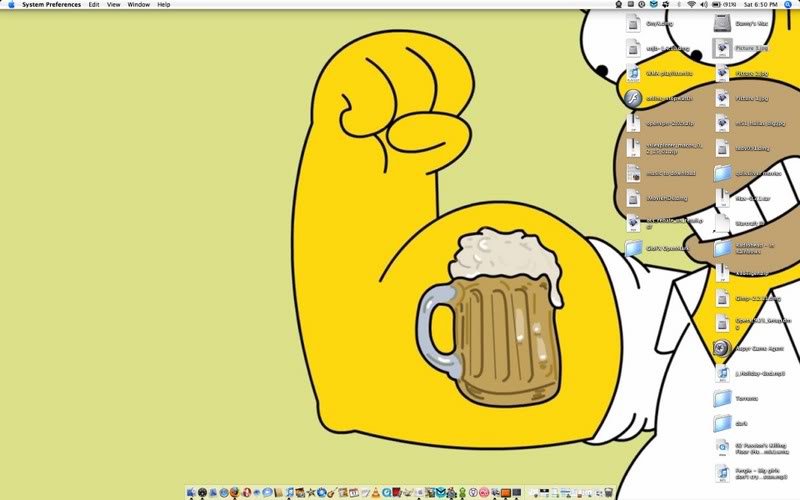800x500 pixels.
Task: Open iMovie star icon in the Dock
Action: (310, 492)
